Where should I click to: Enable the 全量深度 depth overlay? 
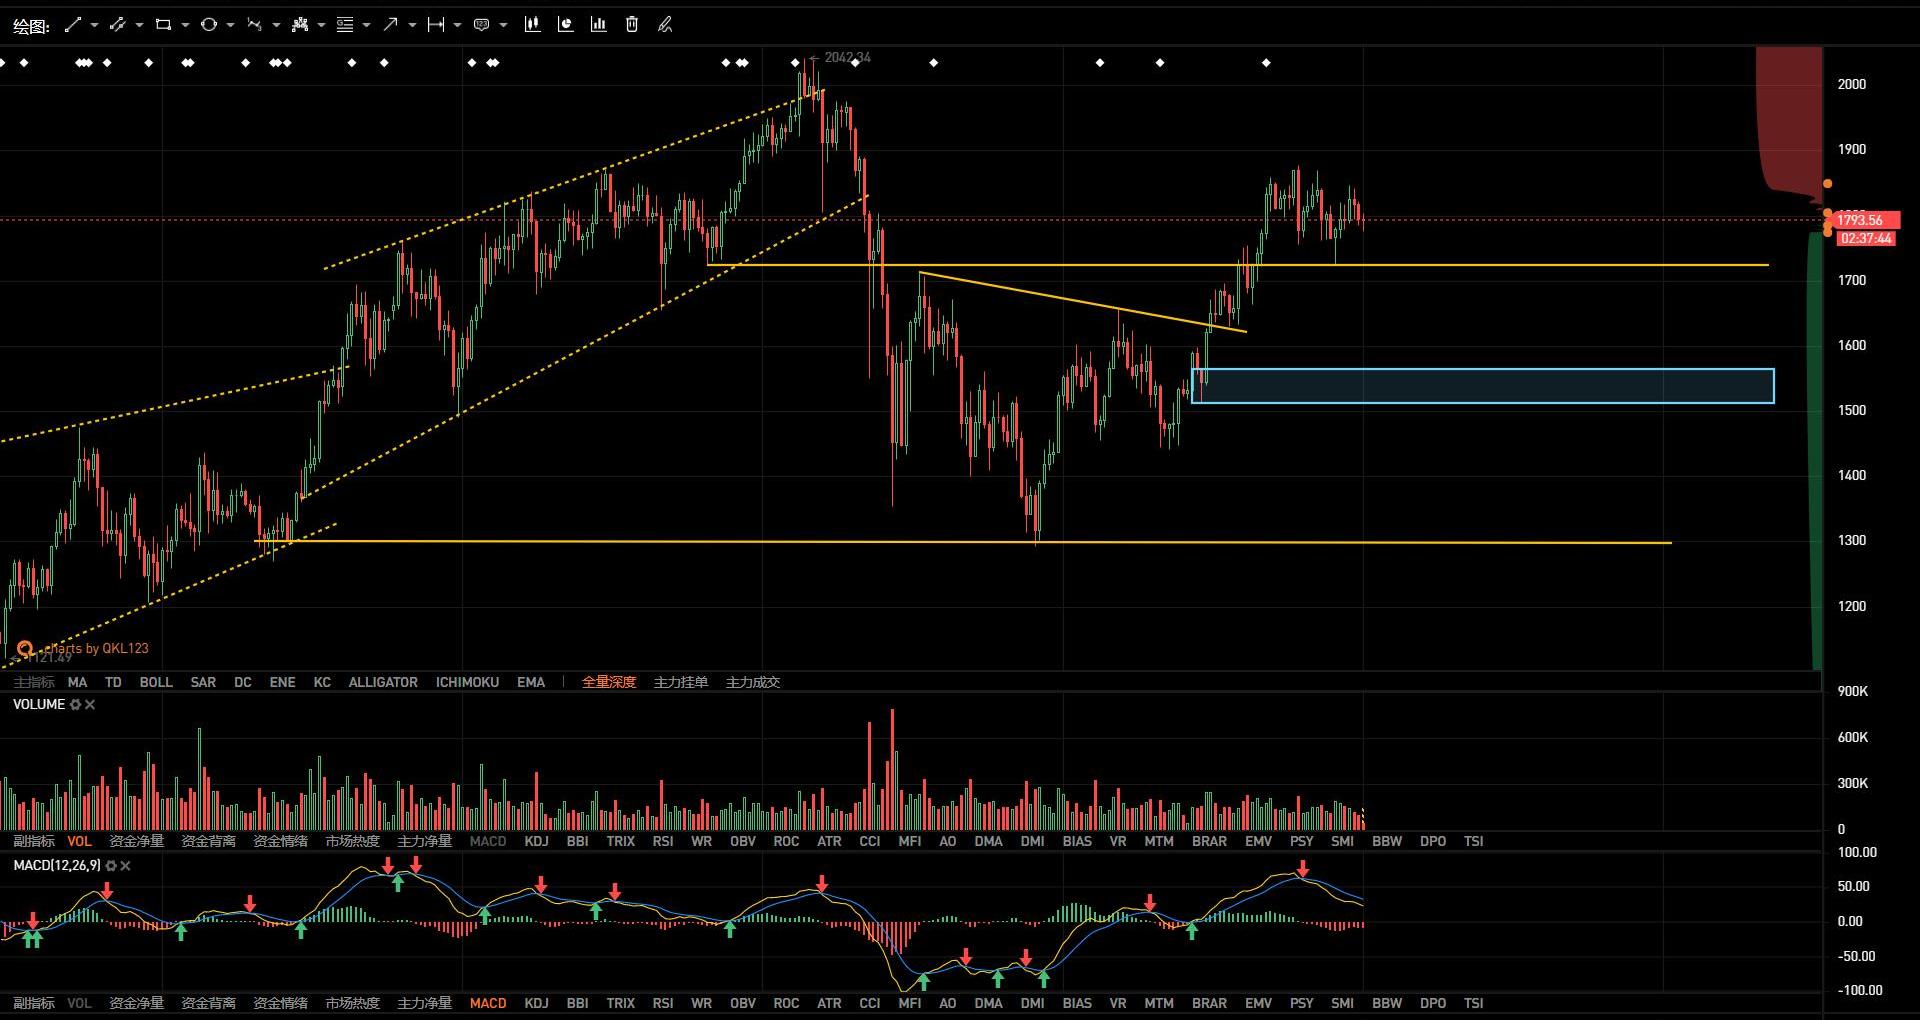pyautogui.click(x=609, y=682)
